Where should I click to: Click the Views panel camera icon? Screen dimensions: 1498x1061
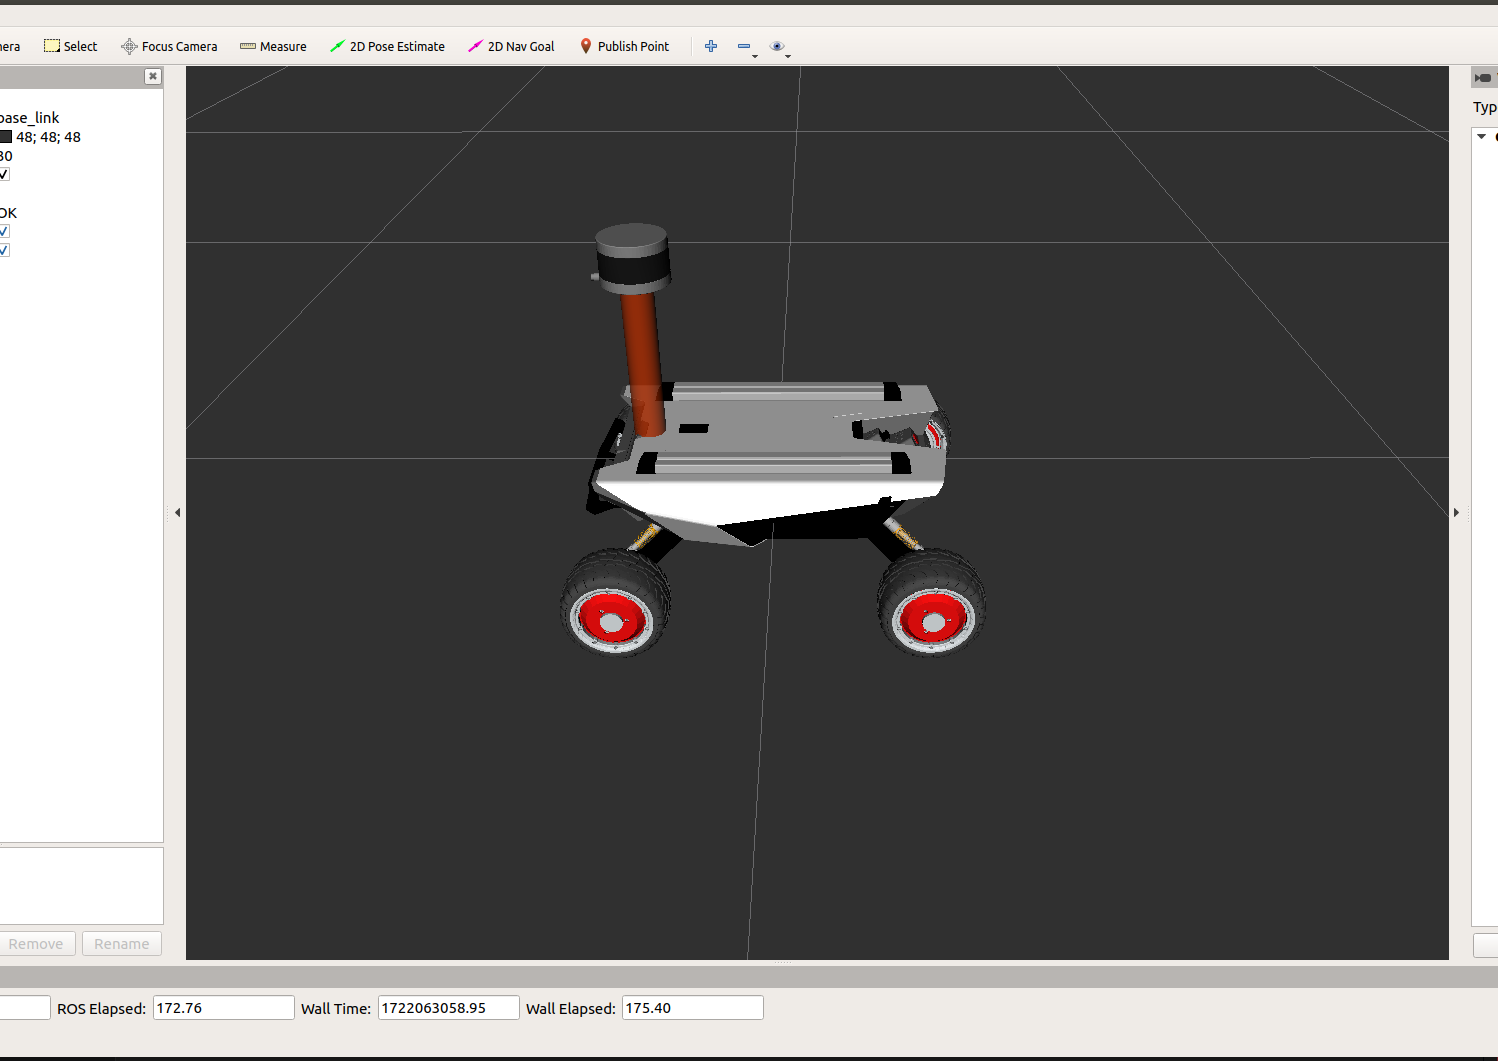(x=1483, y=78)
